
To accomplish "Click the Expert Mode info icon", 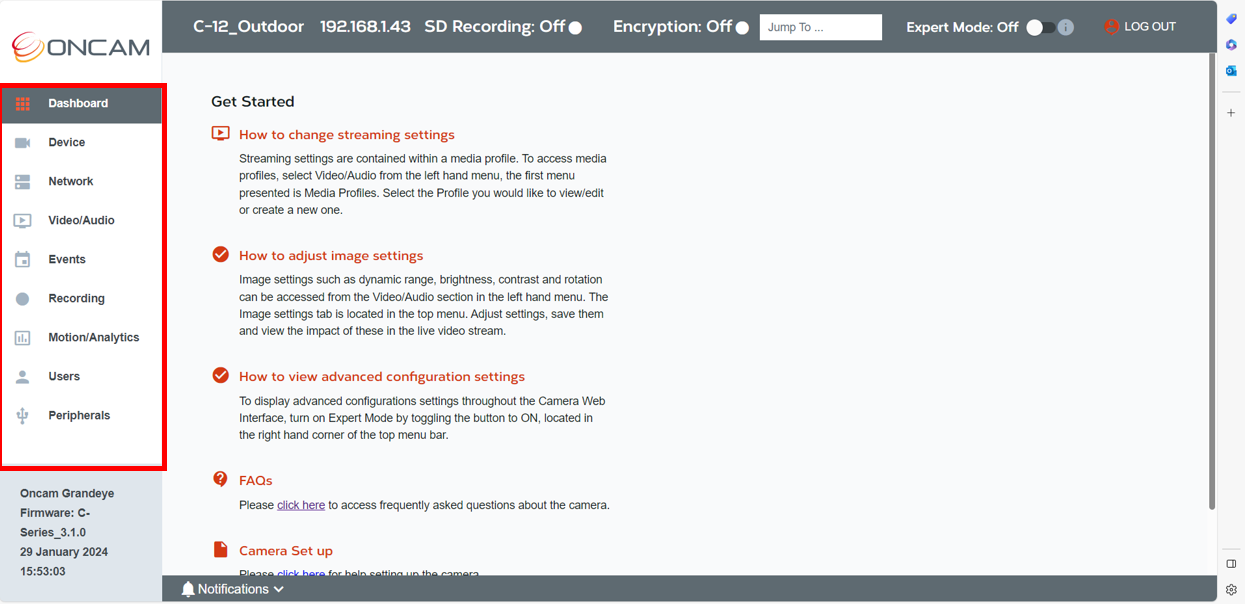I will pos(1066,27).
